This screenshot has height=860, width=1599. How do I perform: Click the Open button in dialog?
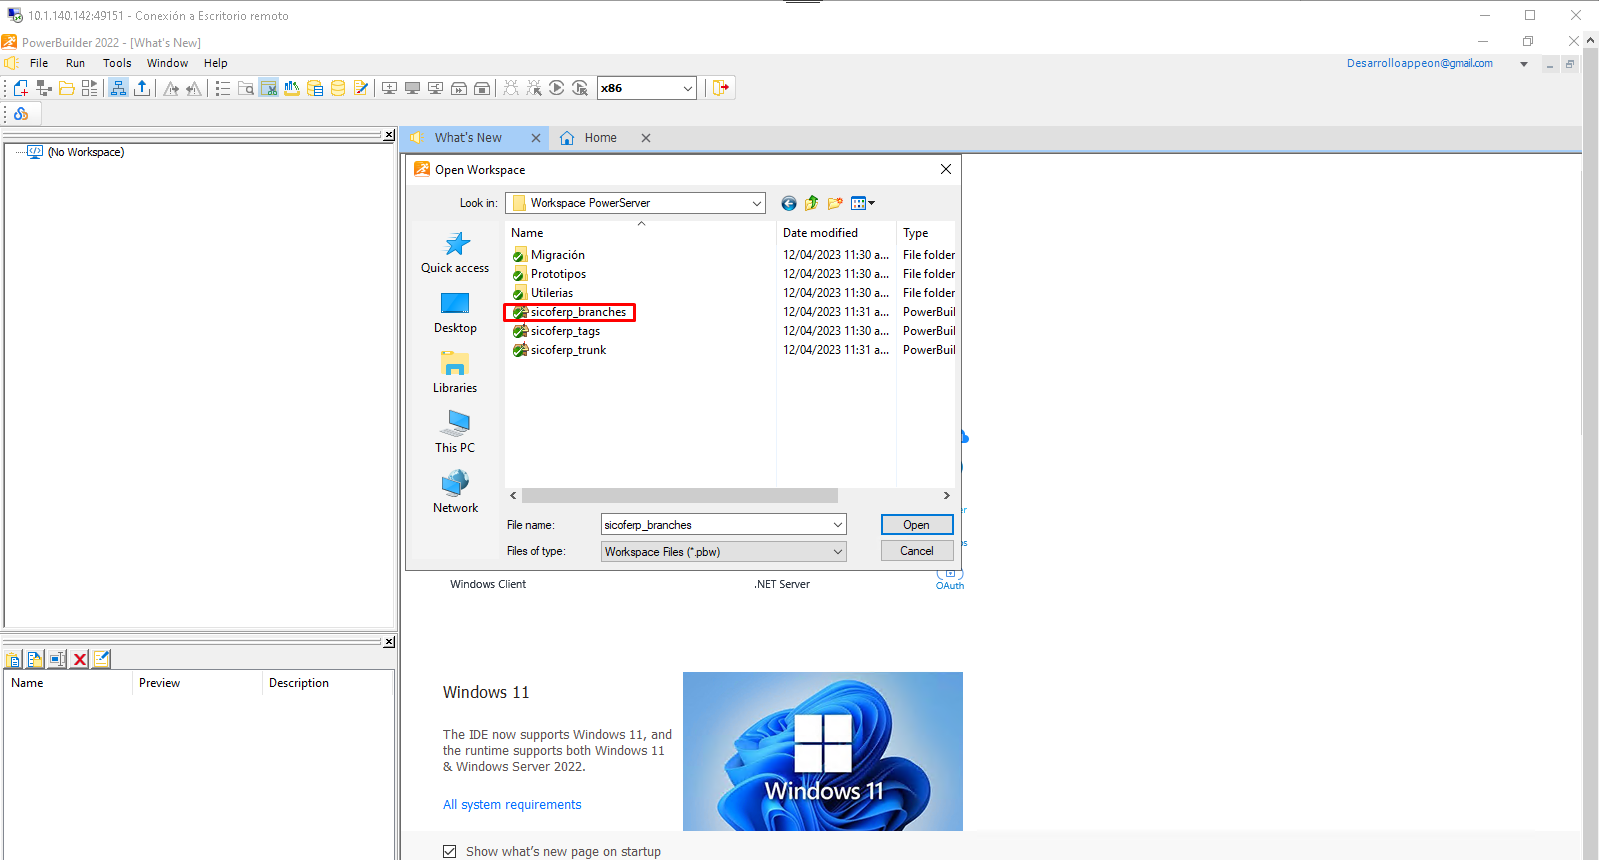pyautogui.click(x=916, y=525)
